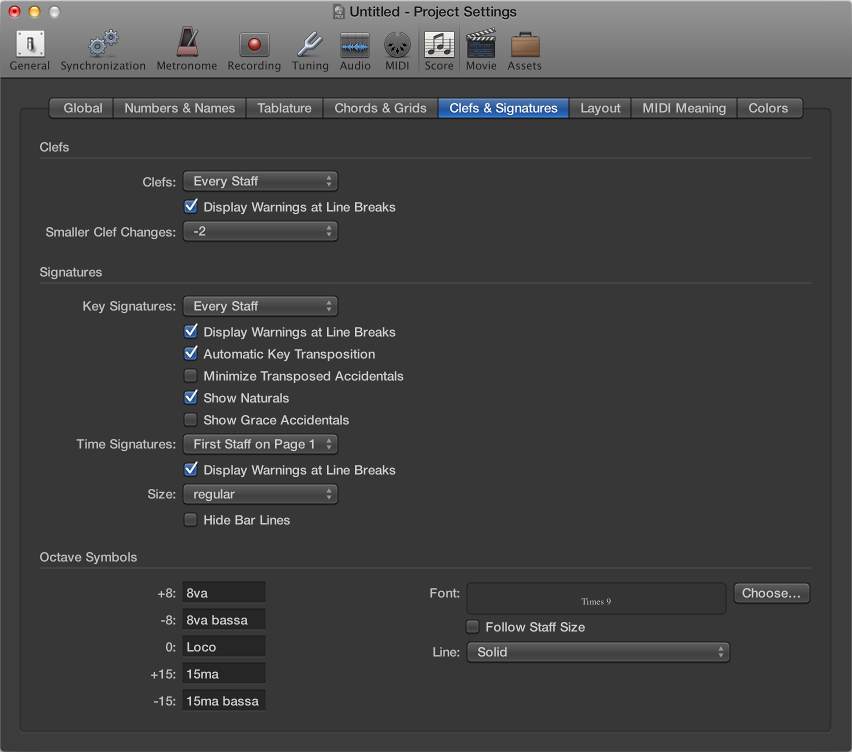Image resolution: width=852 pixels, height=754 pixels.
Task: Open the Synchronization settings icon
Action: pos(102,45)
